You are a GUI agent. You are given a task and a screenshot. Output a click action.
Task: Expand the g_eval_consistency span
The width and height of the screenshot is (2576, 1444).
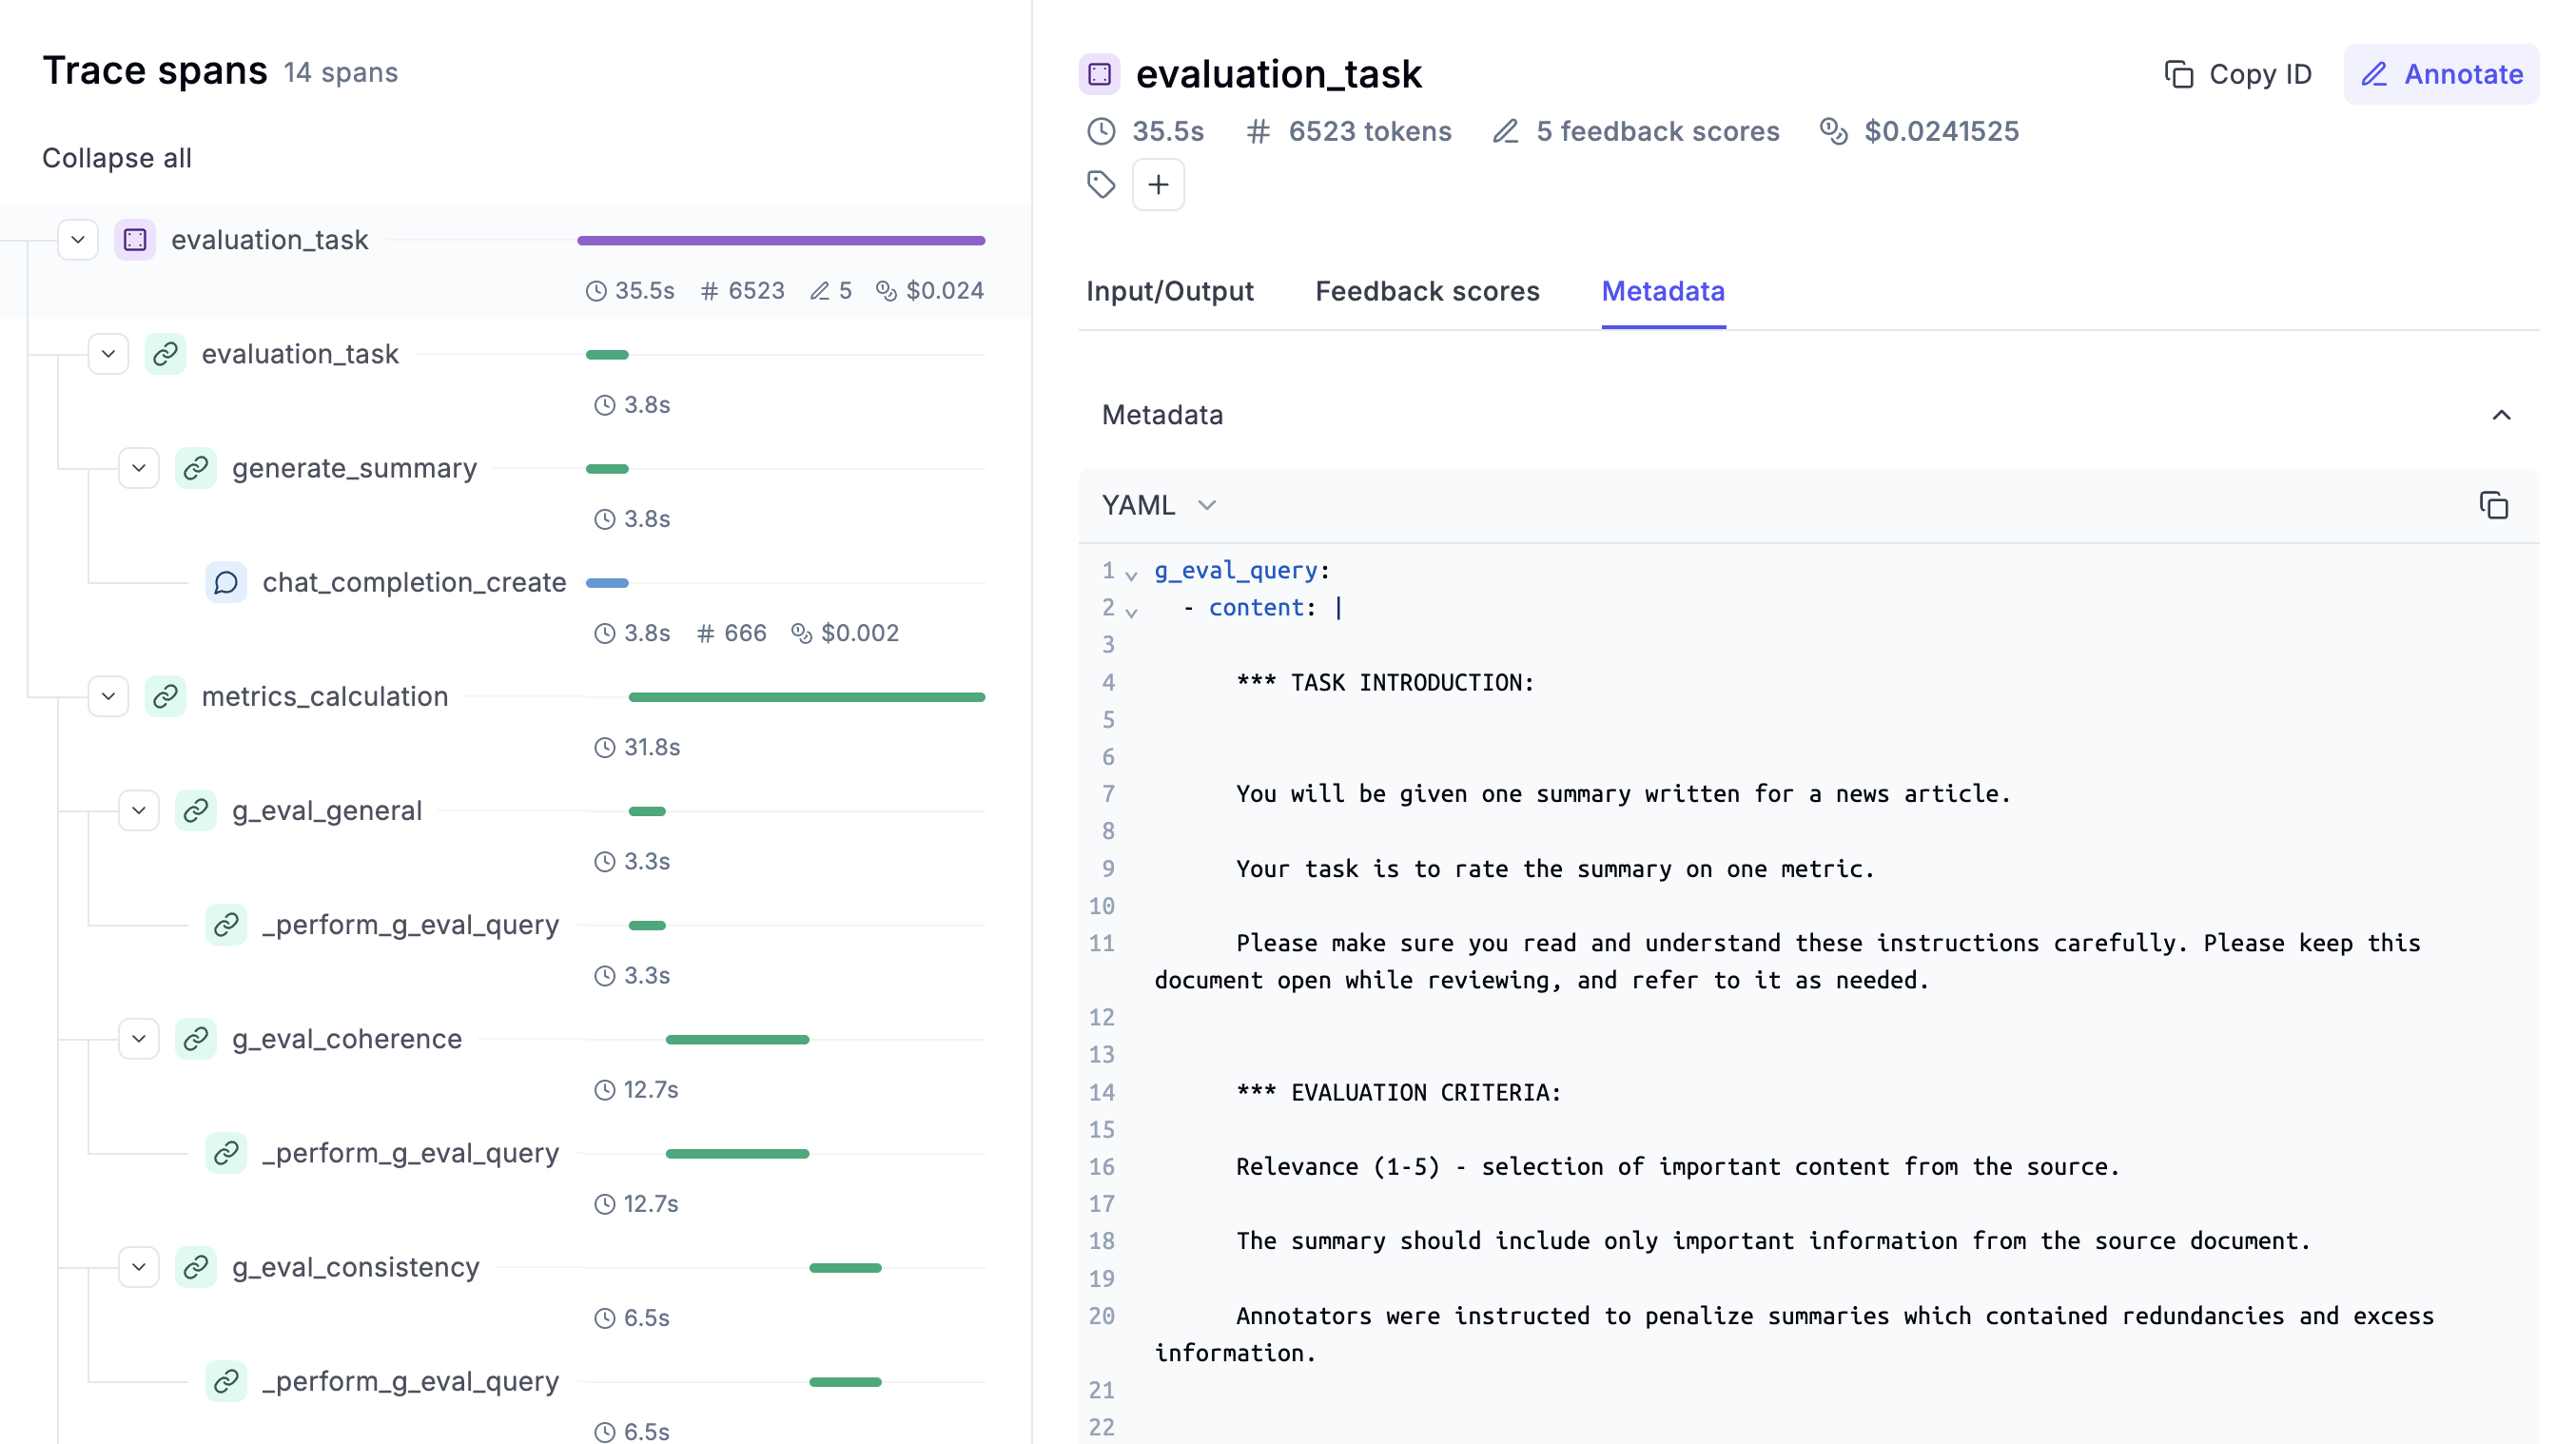pyautogui.click(x=140, y=1265)
